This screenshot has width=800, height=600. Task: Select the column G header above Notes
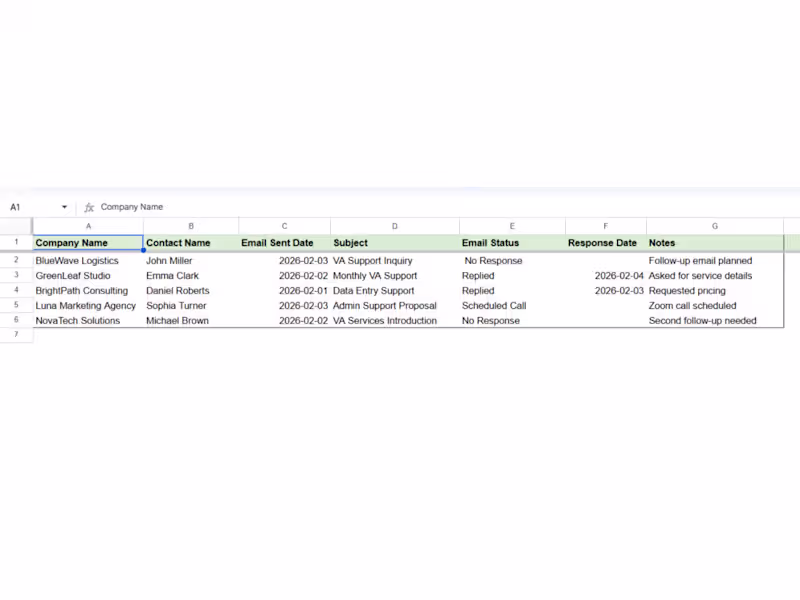coord(715,225)
